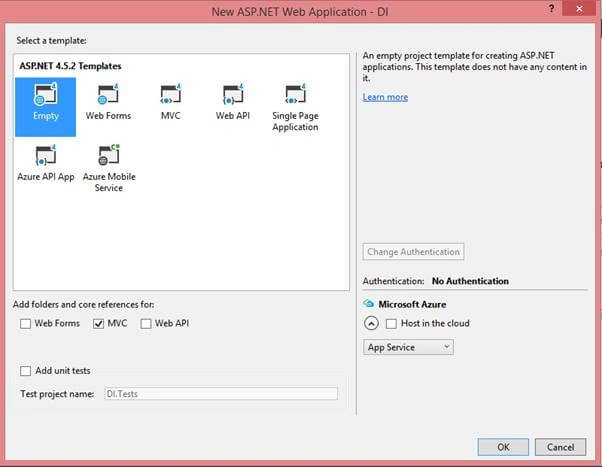
Task: Pick the MVC template icon
Action: [x=170, y=94]
